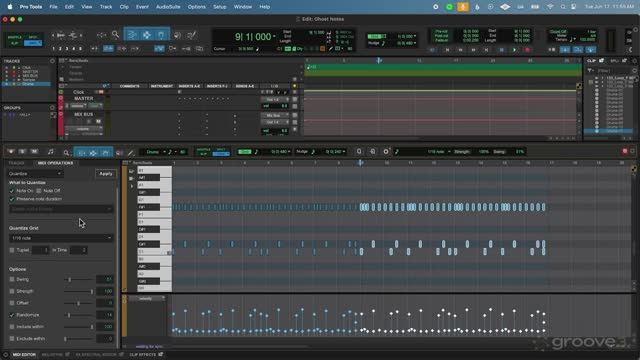Click the Groups list options circle icon
This screenshot has height=360, width=640.
(52, 108)
